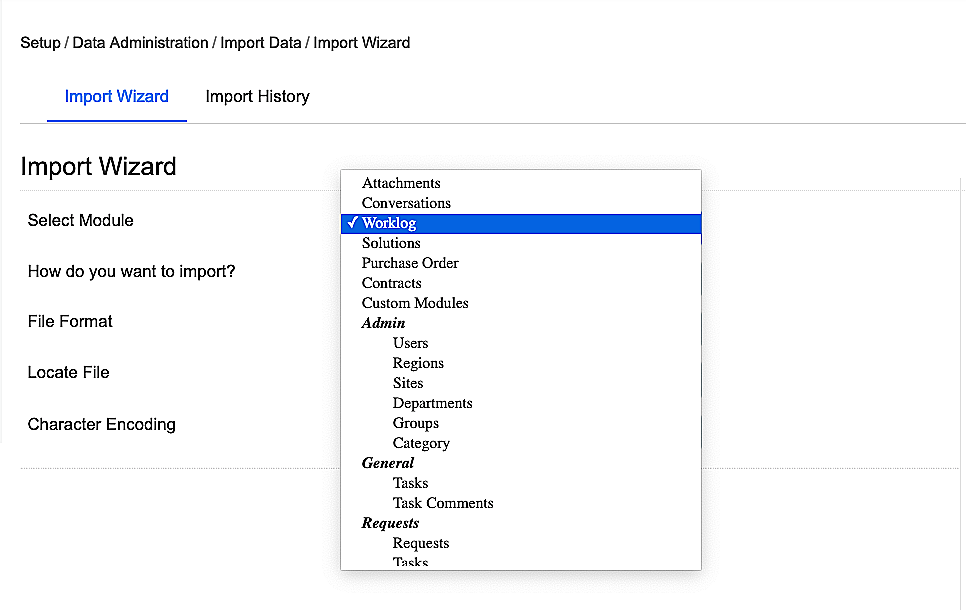Image resolution: width=966 pixels, height=610 pixels.
Task: Select the Groups option
Action: (x=416, y=423)
